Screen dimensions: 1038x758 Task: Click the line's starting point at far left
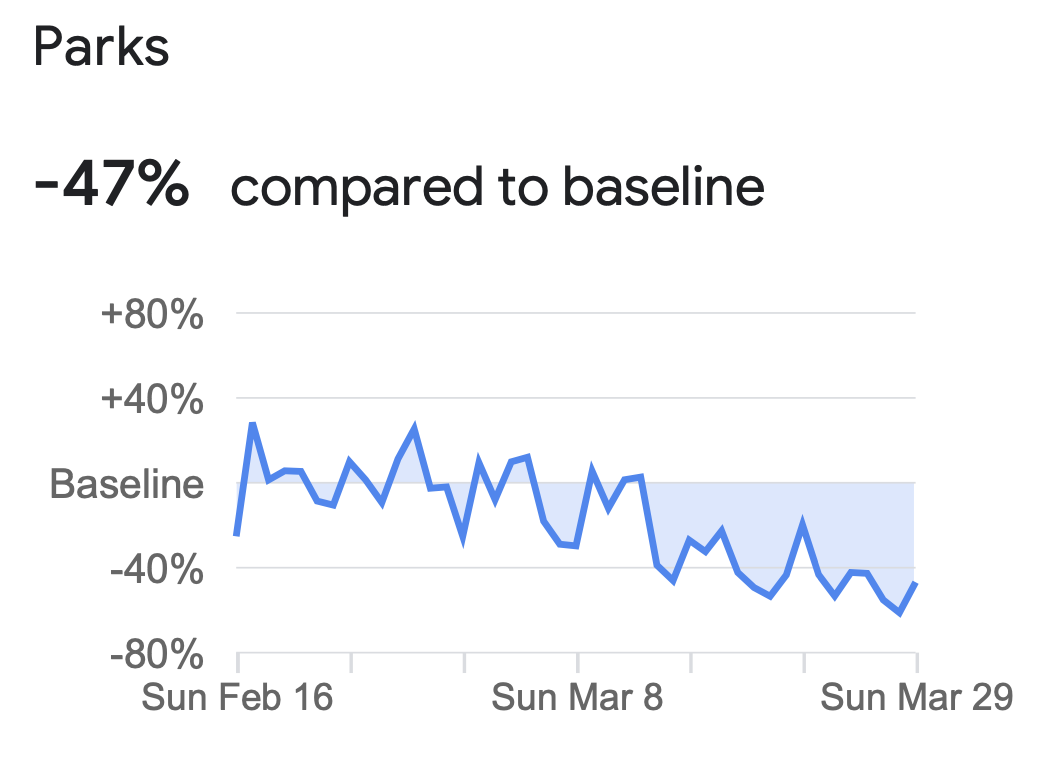(236, 534)
